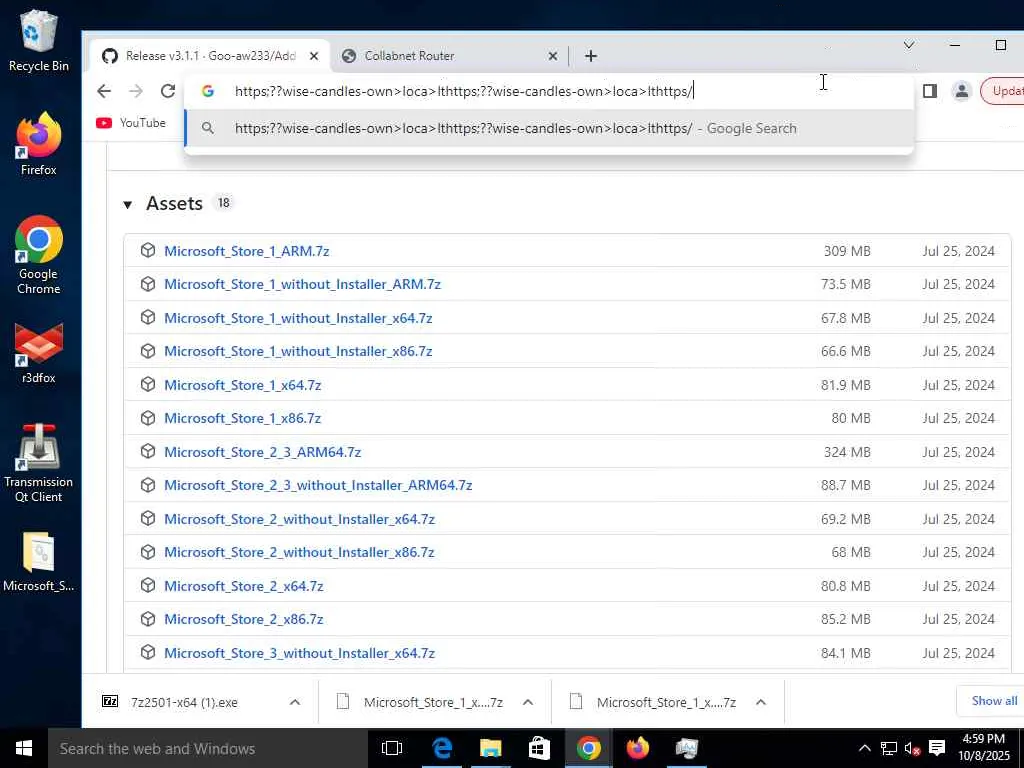Image resolution: width=1024 pixels, height=768 pixels.
Task: Open the Transmission Qt Client desktop shortcut
Action: click(x=39, y=464)
